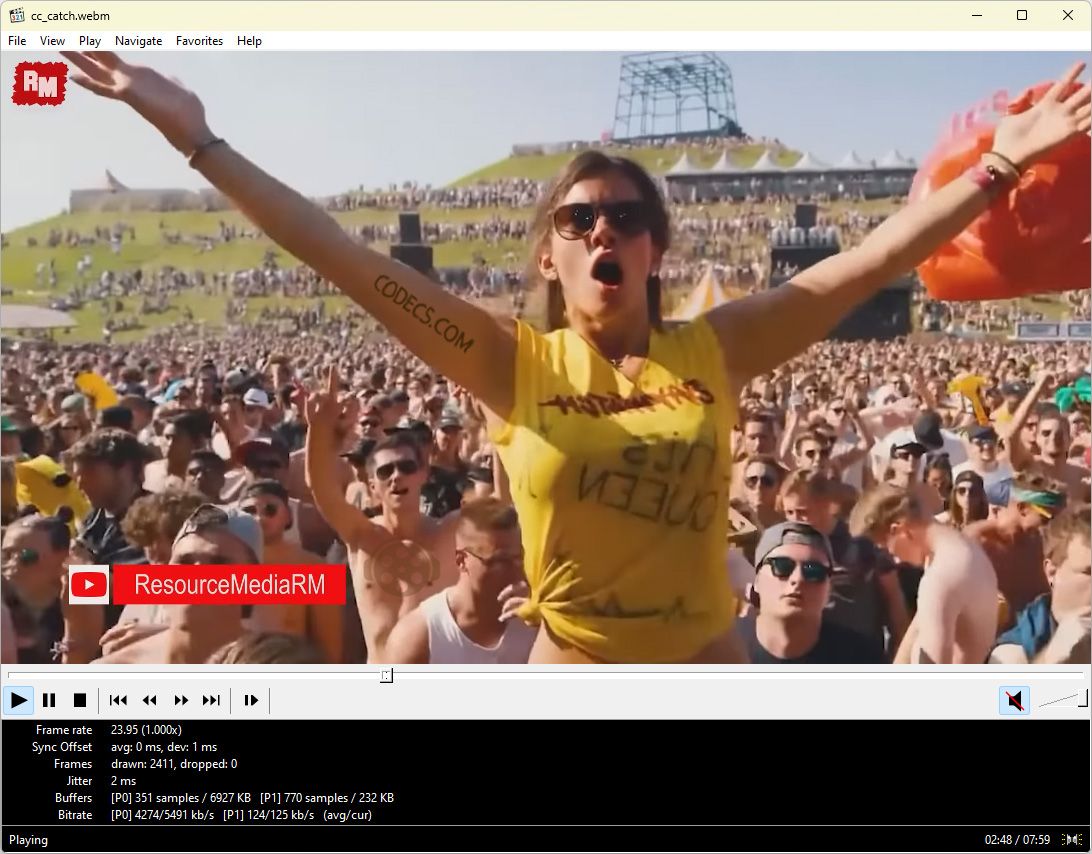Pause the video playback
Viewport: 1092px width, 854px height.
tap(49, 700)
